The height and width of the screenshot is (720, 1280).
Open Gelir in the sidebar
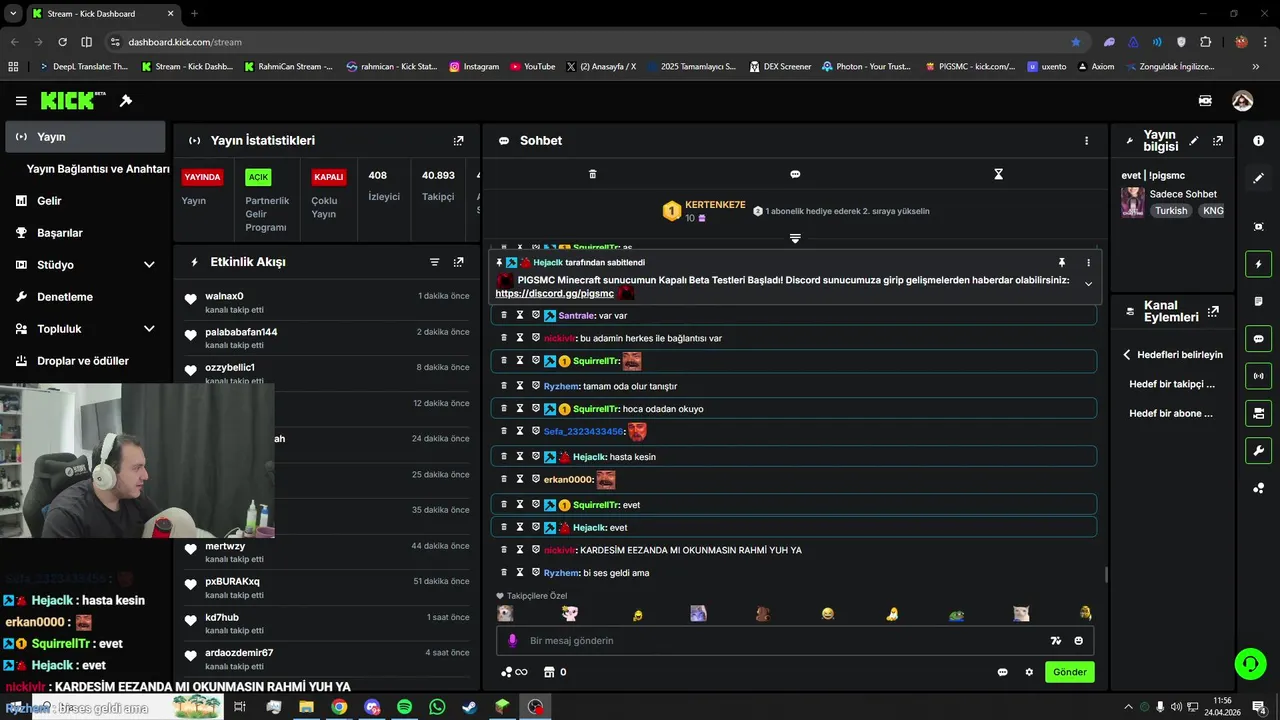click(x=85, y=201)
